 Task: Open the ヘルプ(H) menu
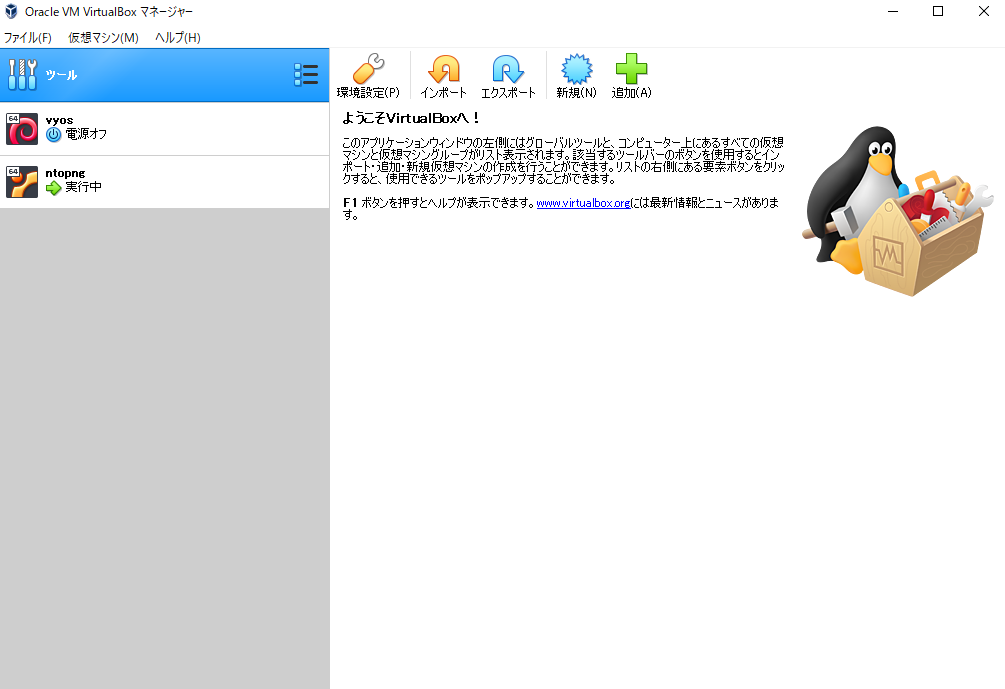point(178,37)
